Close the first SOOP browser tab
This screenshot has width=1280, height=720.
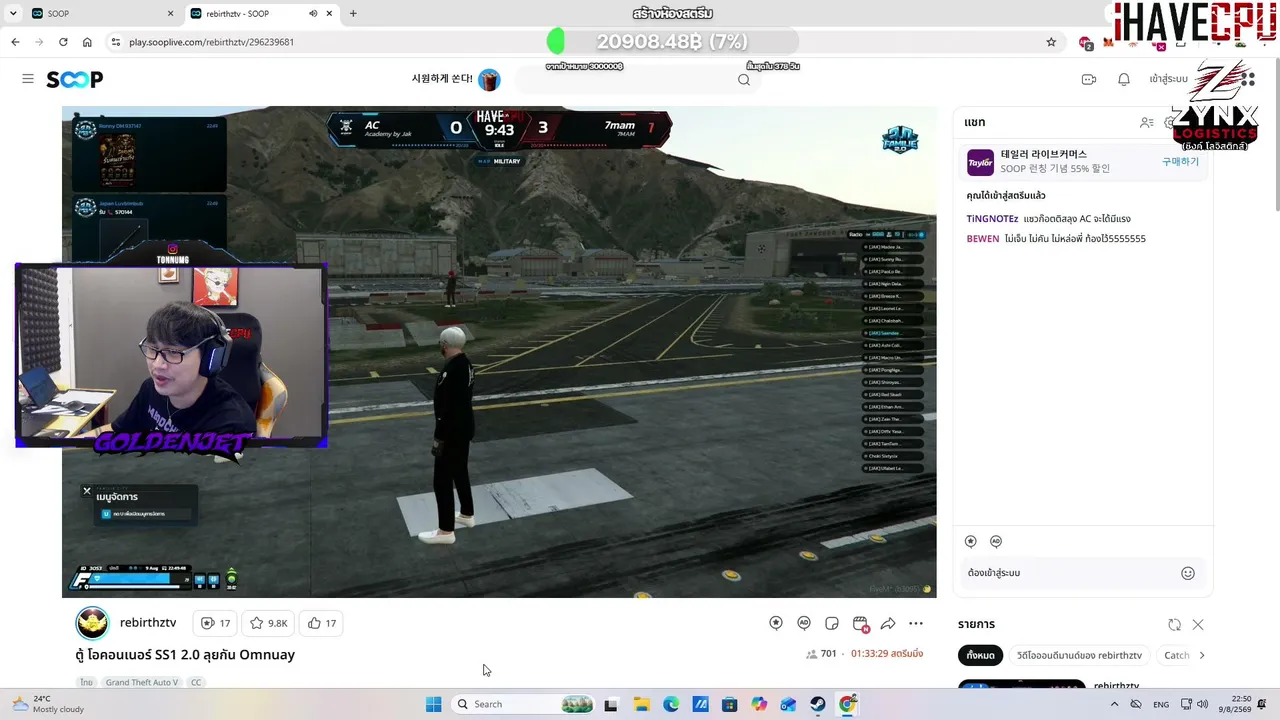tap(170, 13)
